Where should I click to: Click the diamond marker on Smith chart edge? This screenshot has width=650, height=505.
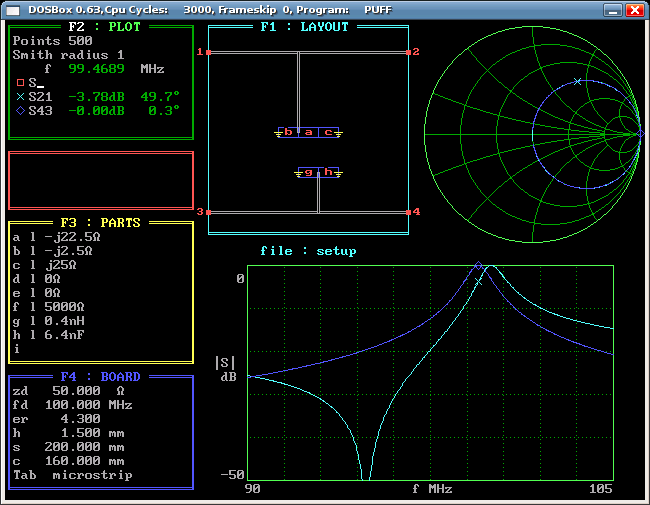pos(640,134)
